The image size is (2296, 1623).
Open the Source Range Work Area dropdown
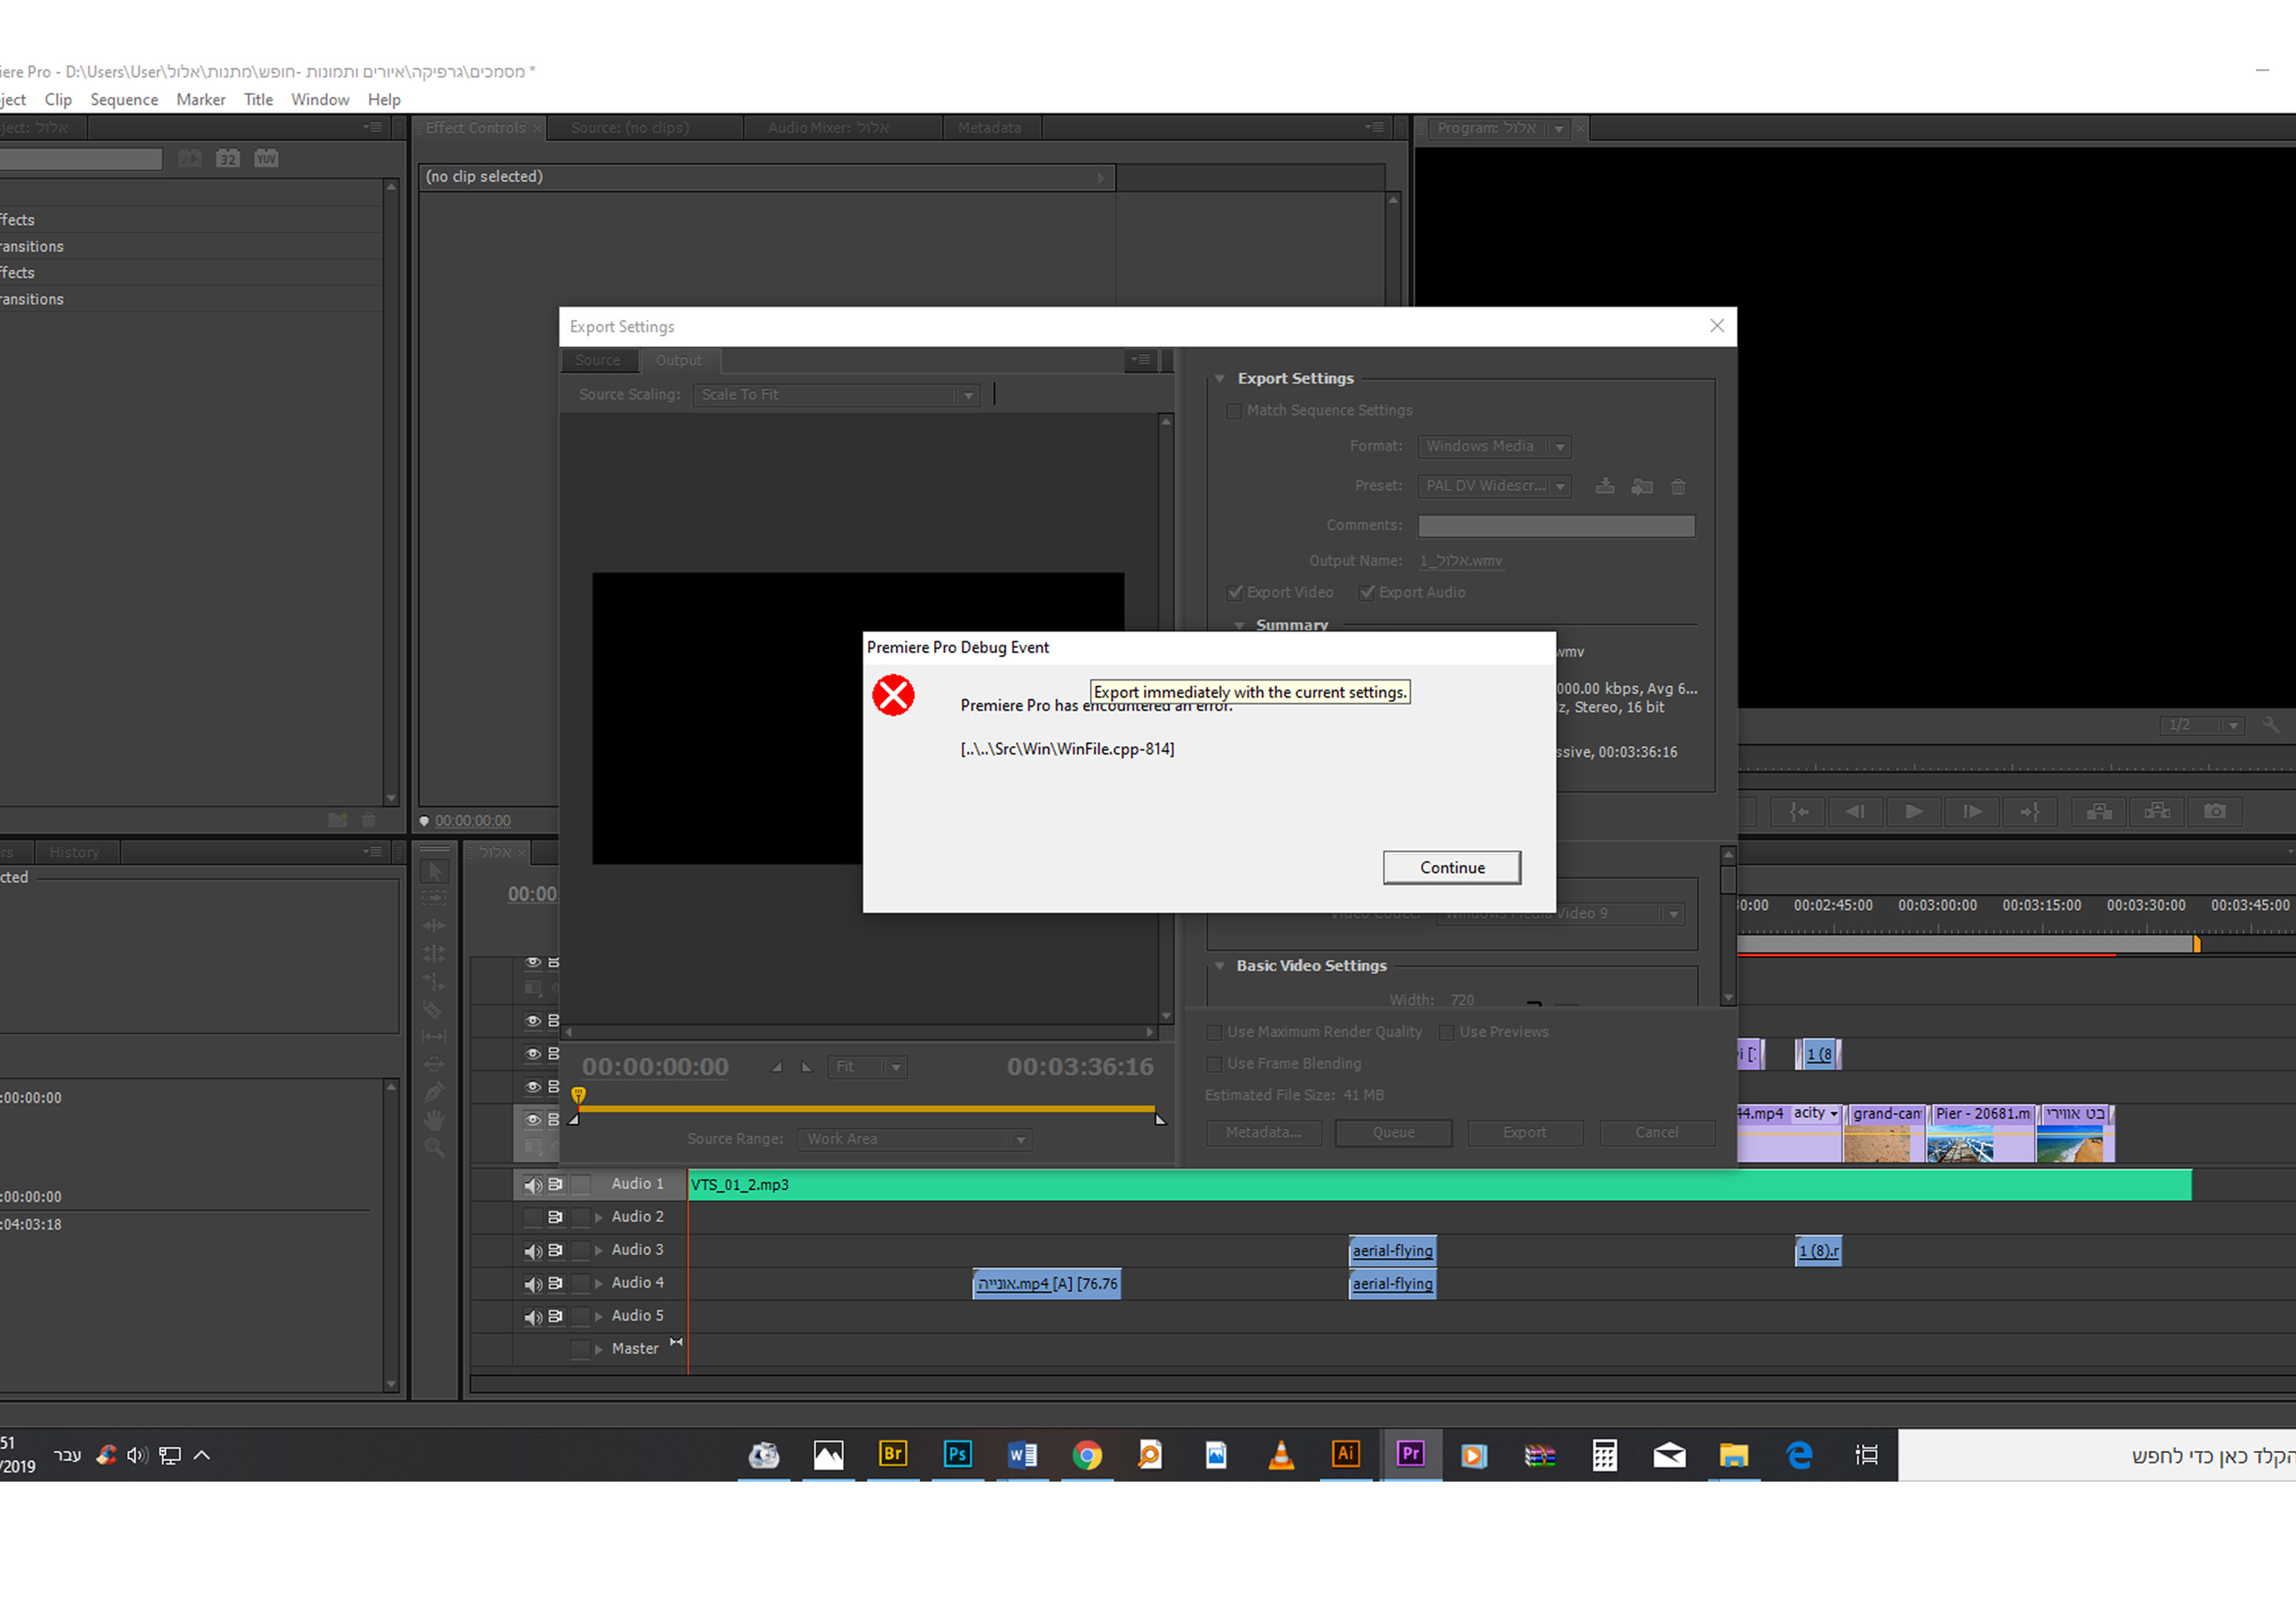coord(914,1139)
